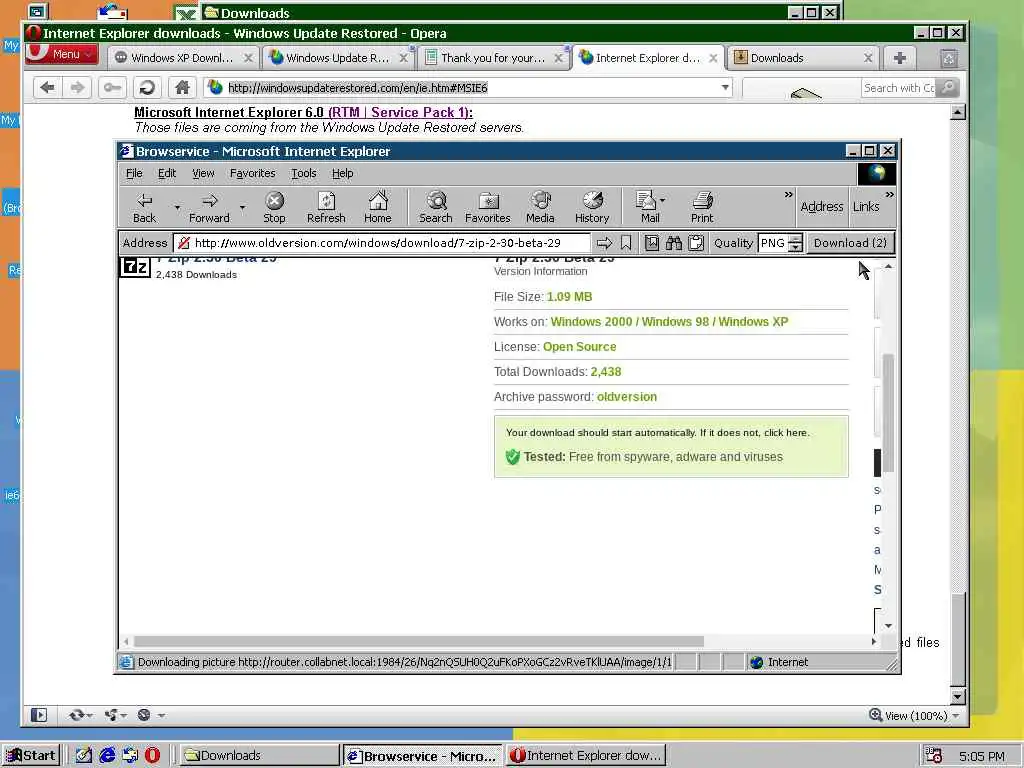The width and height of the screenshot is (1024, 768).
Task: Click the Forward arrow in Internet Explorer
Action: coord(209,208)
